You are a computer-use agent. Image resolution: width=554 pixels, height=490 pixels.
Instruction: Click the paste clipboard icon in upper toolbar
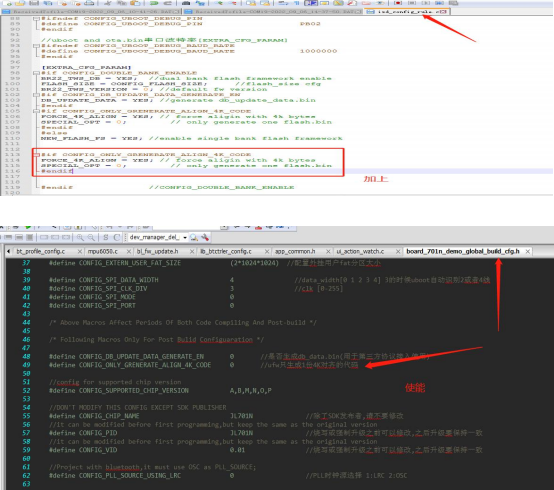(135, 3)
